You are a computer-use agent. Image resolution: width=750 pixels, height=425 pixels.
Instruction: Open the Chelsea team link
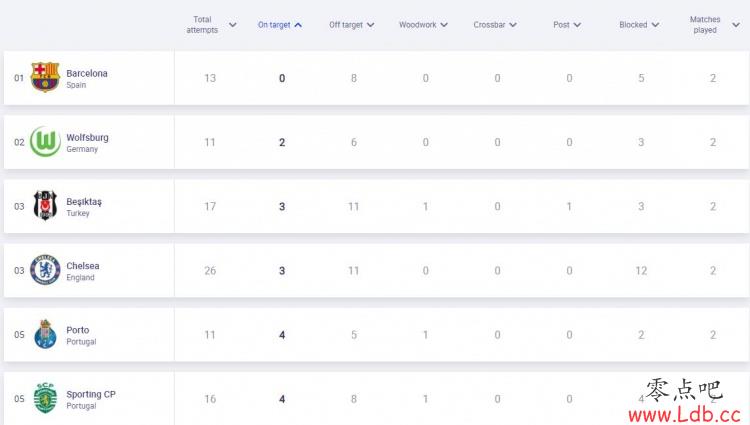tap(83, 266)
